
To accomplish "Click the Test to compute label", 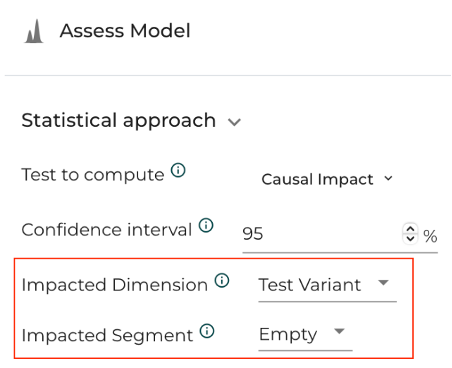I will point(93,175).
